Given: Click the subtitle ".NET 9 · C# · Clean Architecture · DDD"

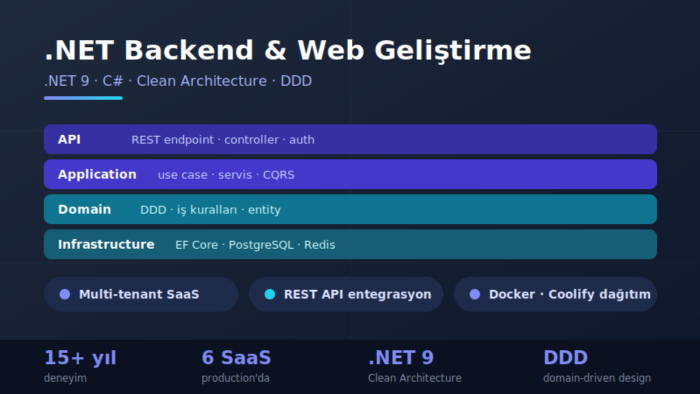Looking at the screenshot, I should point(178,81).
